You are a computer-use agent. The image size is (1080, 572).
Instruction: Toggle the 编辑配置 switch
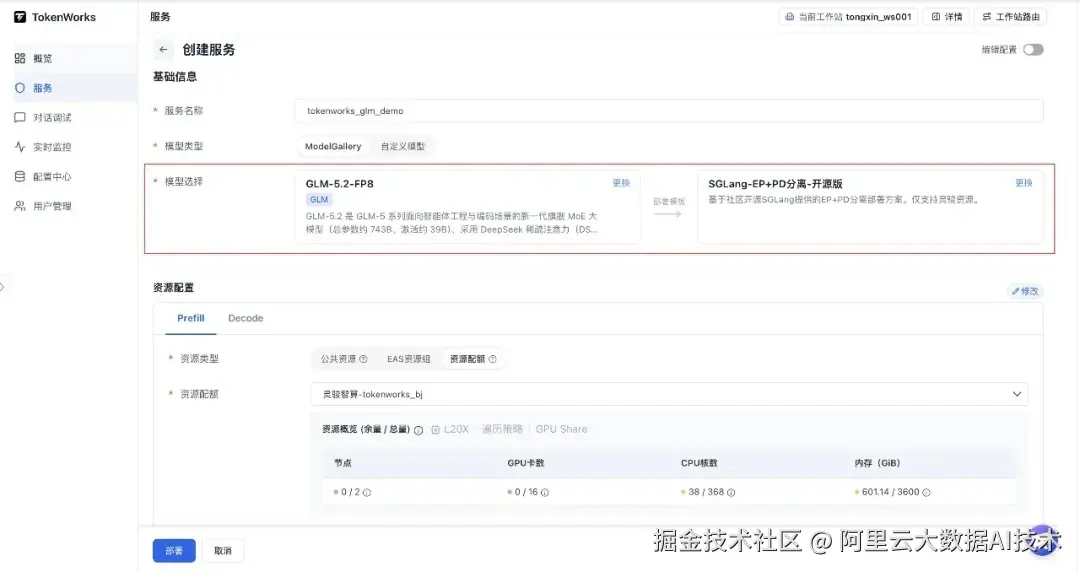tap(1032, 50)
